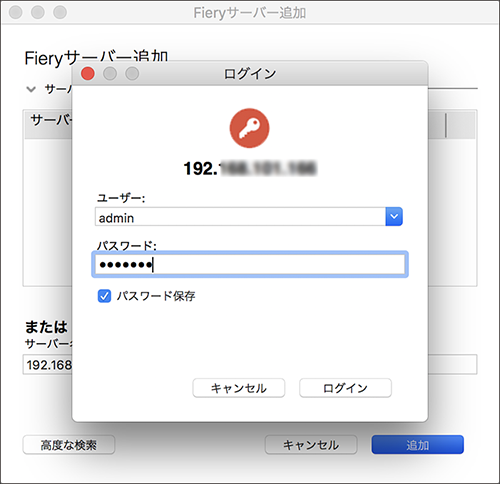500x484 pixels.
Task: Click キャンセル button in Fiery server window
Action: (x=311, y=445)
